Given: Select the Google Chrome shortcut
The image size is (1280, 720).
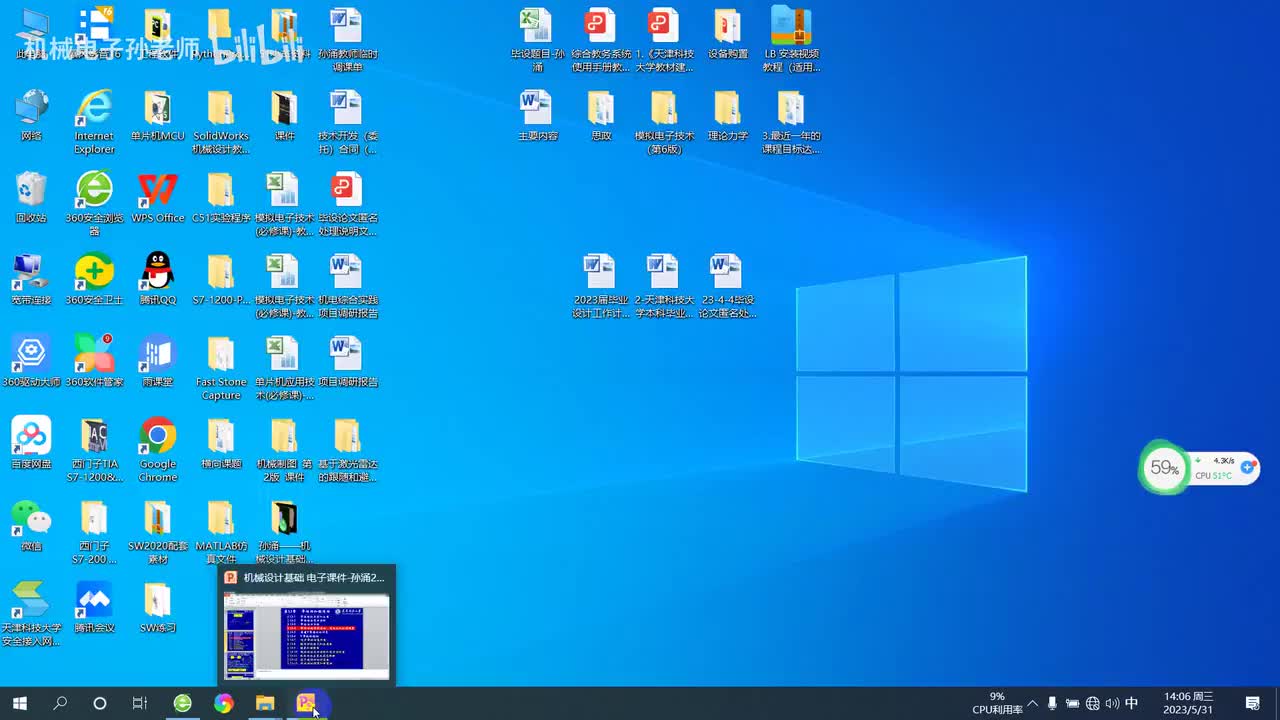Looking at the screenshot, I should pyautogui.click(x=158, y=450).
